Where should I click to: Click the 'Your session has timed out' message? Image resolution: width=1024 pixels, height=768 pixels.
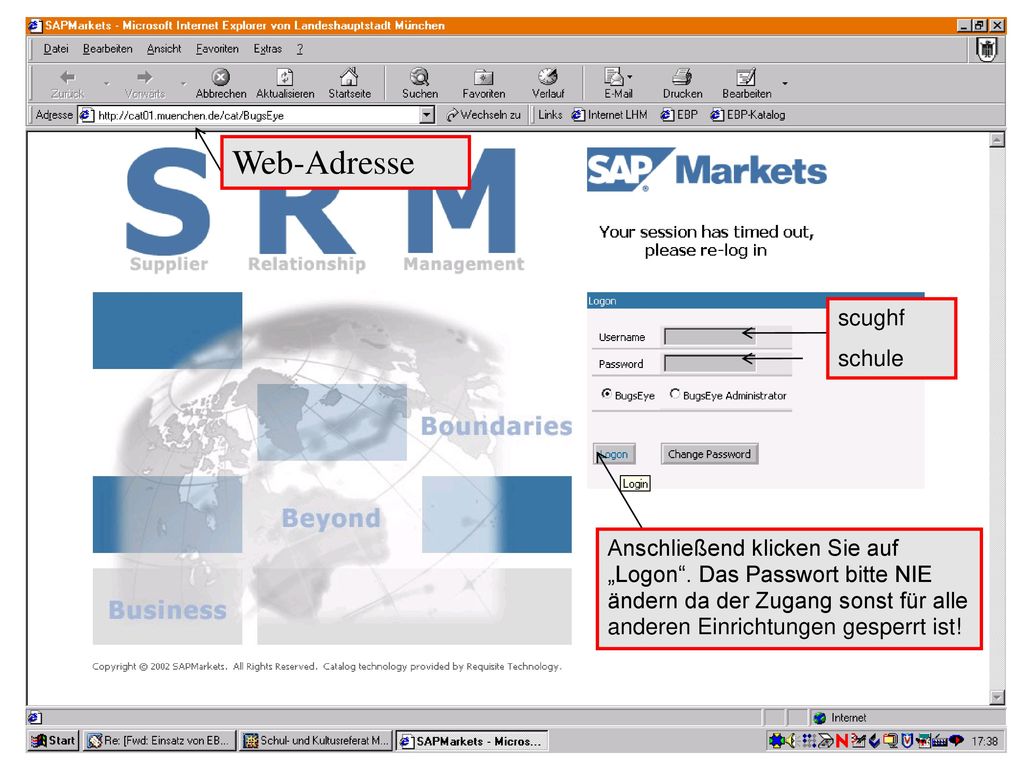tap(706, 241)
